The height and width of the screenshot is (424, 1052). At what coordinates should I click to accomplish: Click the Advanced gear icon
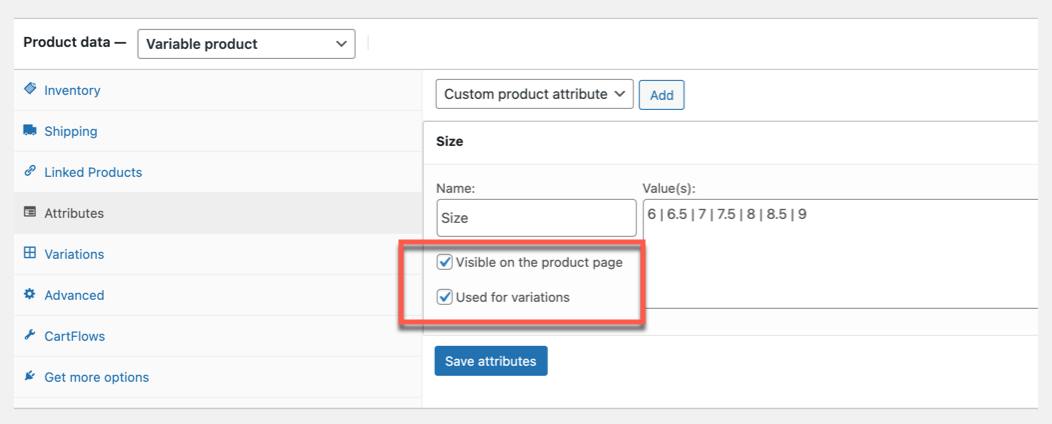pyautogui.click(x=30, y=295)
